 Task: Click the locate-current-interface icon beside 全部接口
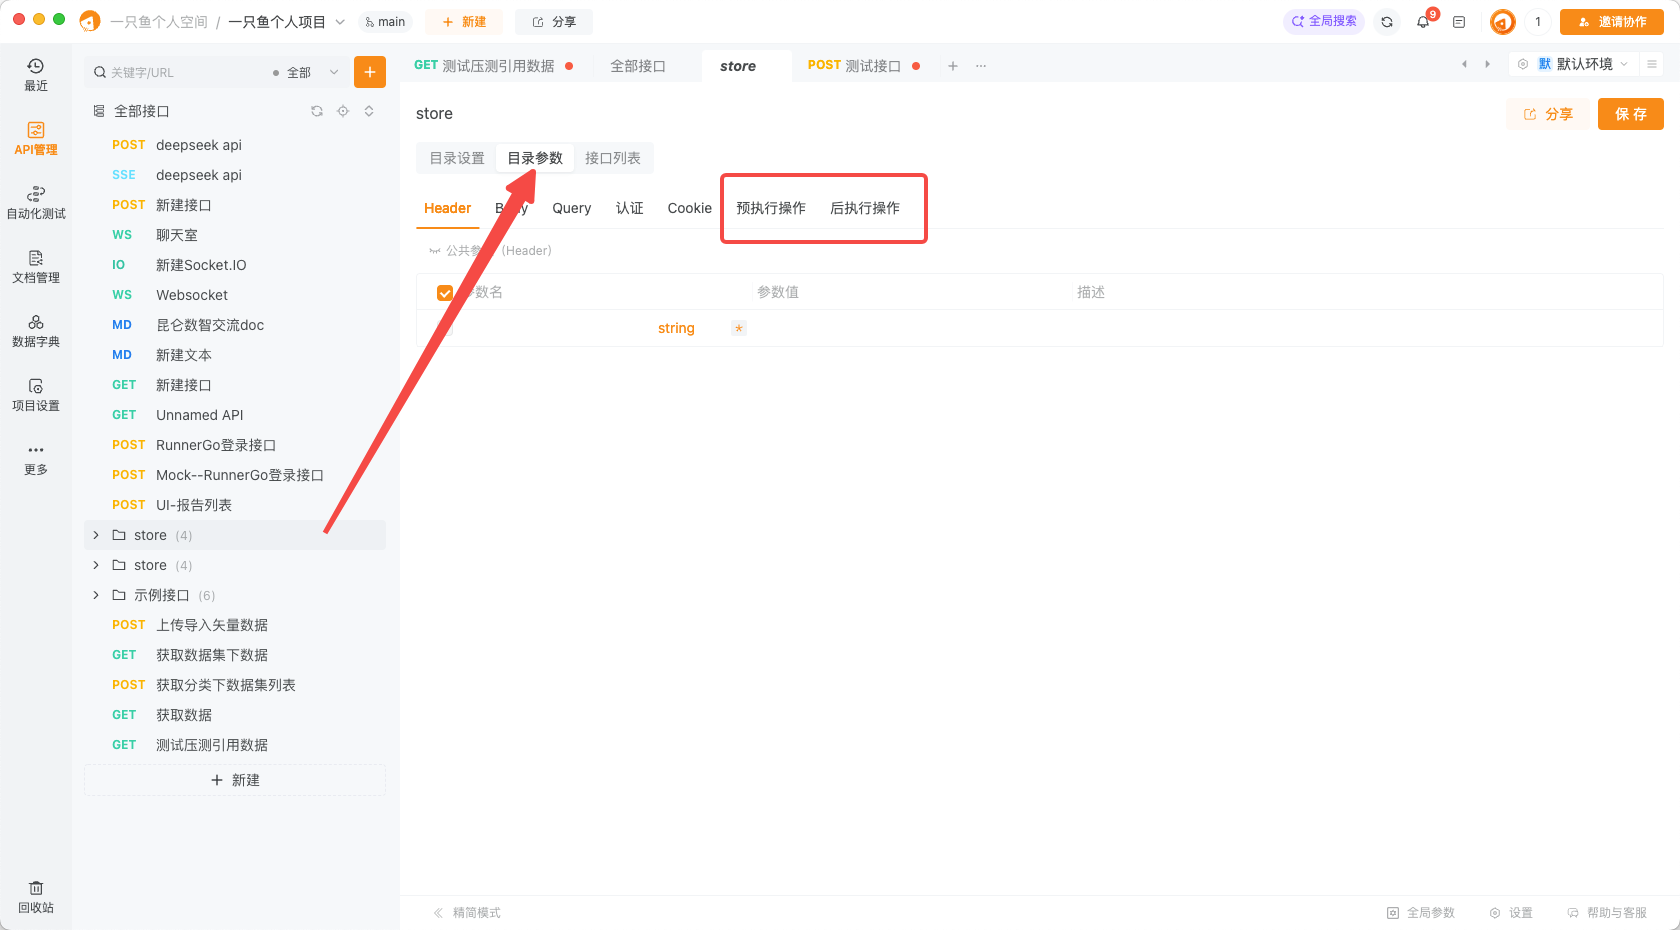tap(343, 111)
